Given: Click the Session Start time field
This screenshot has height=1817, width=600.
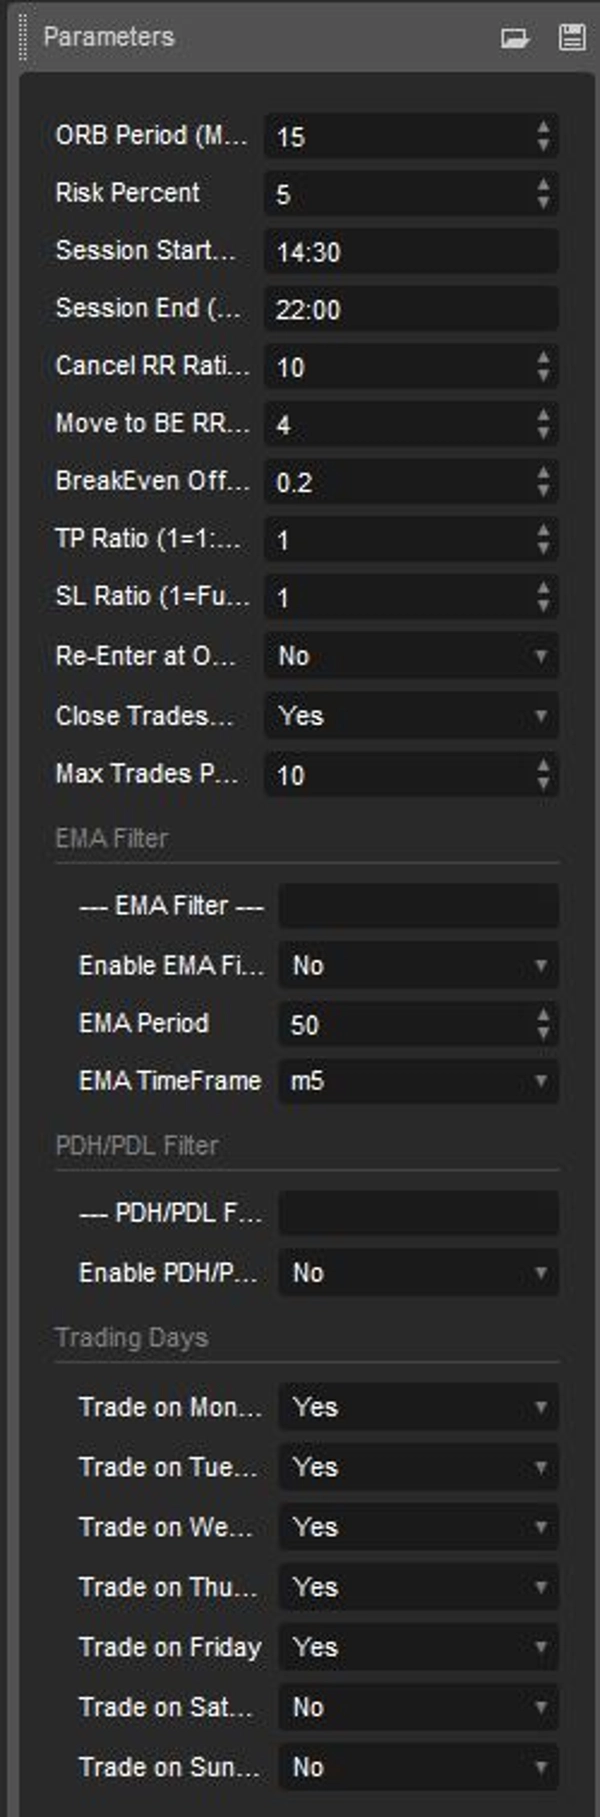Looking at the screenshot, I should pyautogui.click(x=410, y=251).
